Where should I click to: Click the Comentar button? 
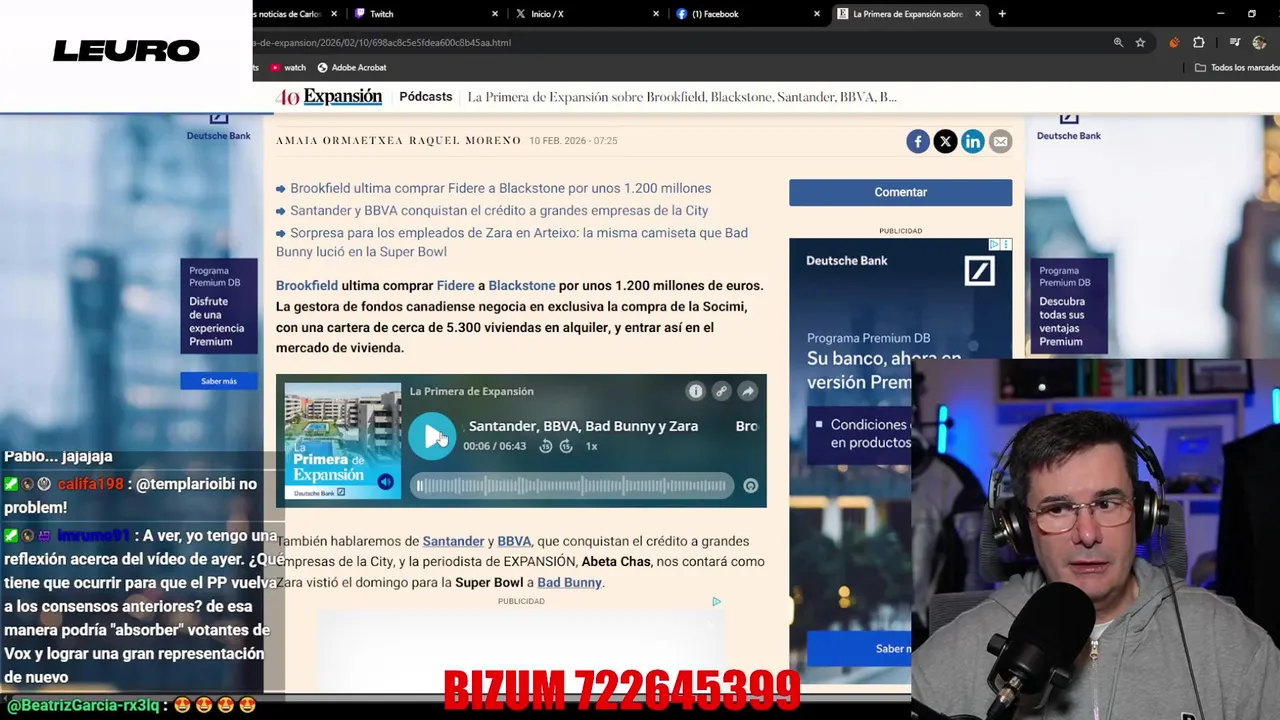coord(900,192)
